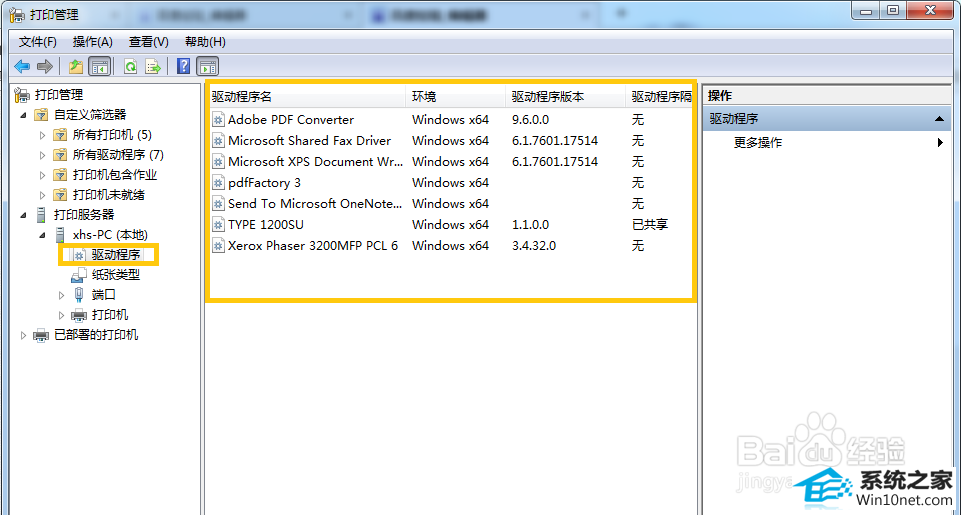Click the xhs-PC (本地) server icon
Screen dimensions: 961x515
click(x=60, y=235)
